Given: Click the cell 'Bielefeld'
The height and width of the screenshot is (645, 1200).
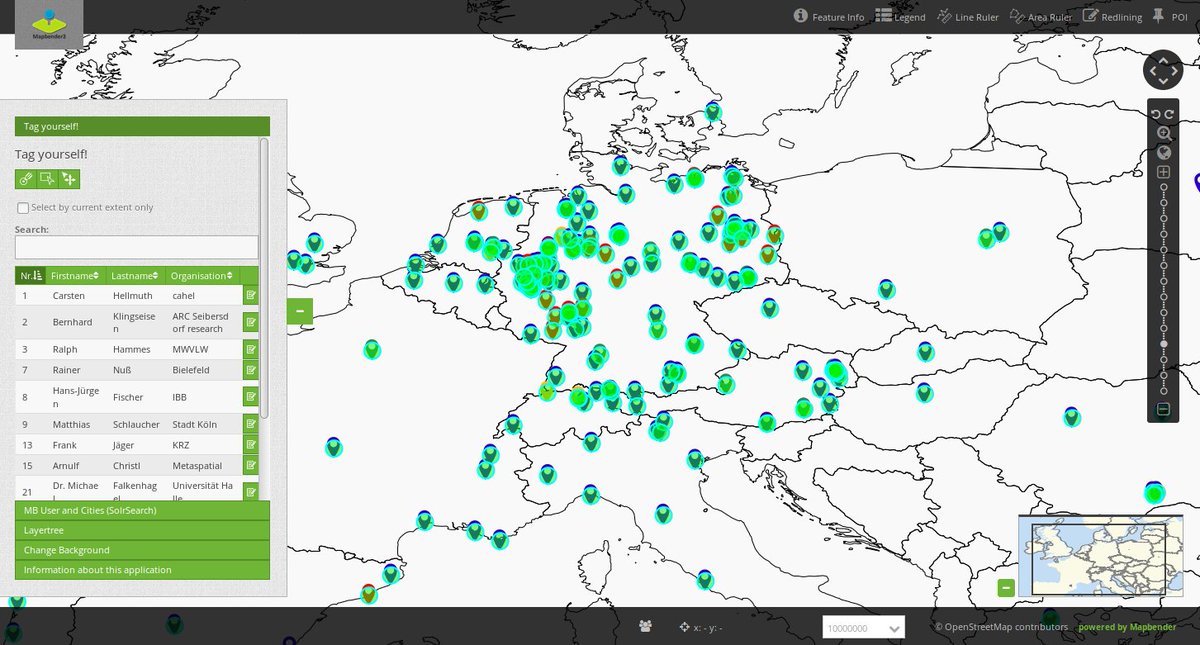Looking at the screenshot, I should point(191,370).
